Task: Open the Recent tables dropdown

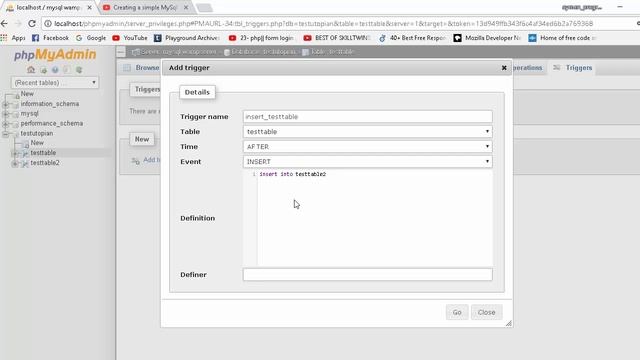Action: (54, 83)
